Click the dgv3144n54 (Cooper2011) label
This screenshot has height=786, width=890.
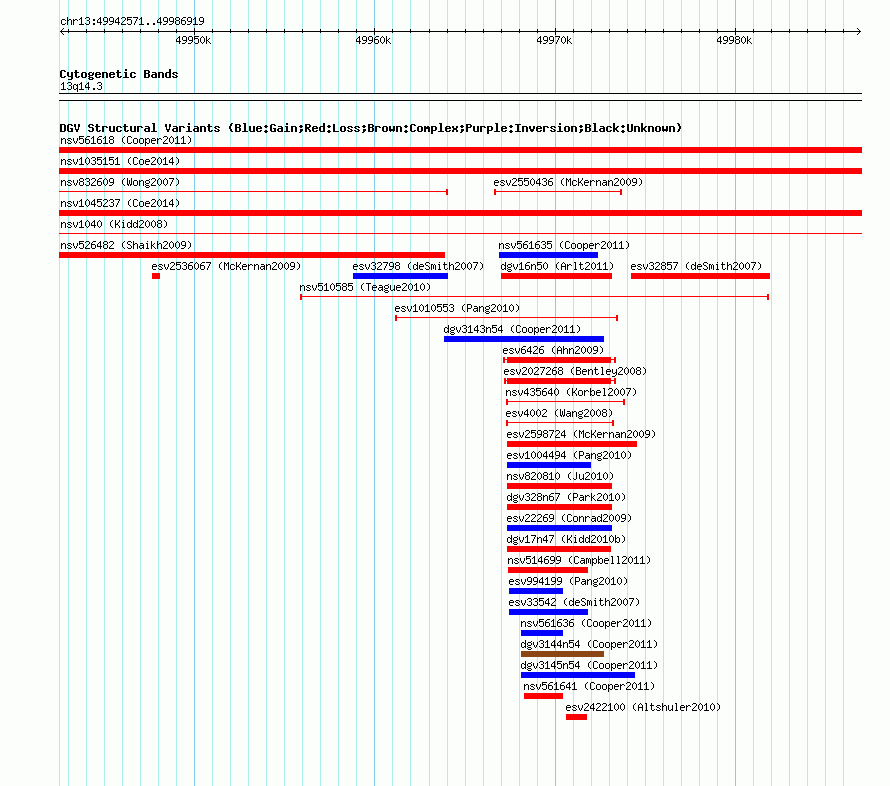(589, 644)
